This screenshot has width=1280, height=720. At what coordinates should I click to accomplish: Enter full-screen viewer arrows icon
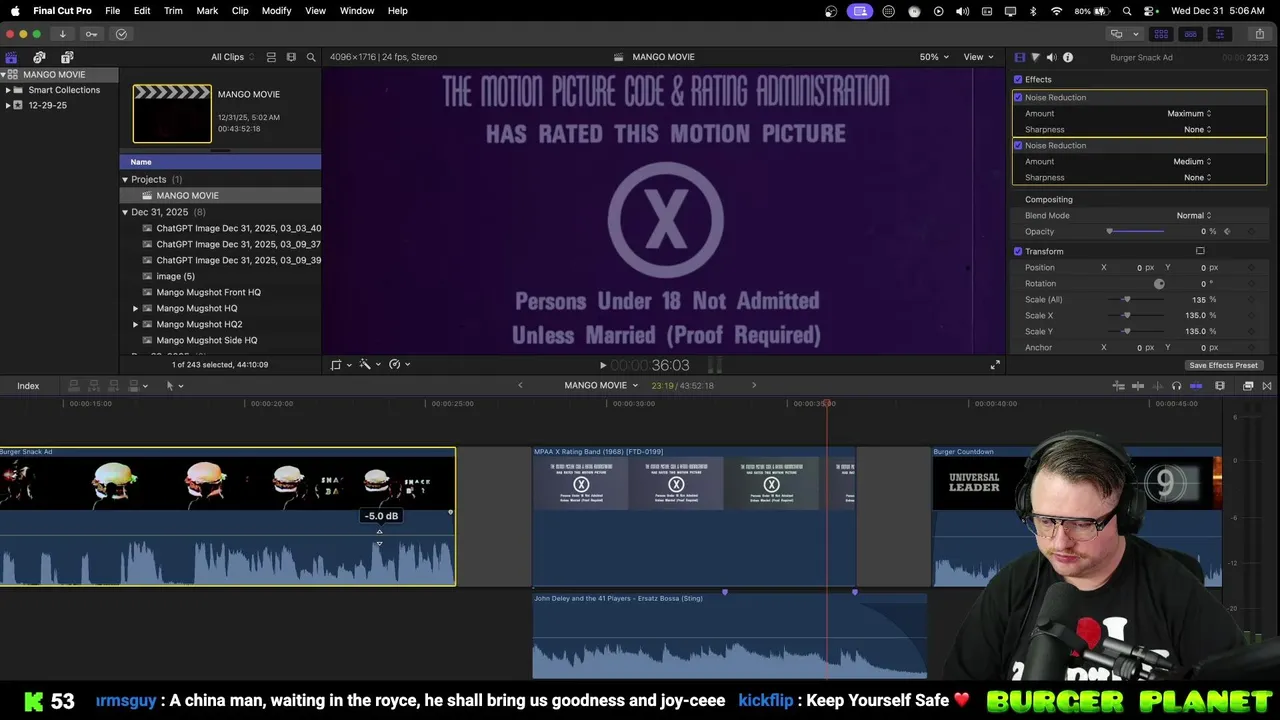(995, 365)
